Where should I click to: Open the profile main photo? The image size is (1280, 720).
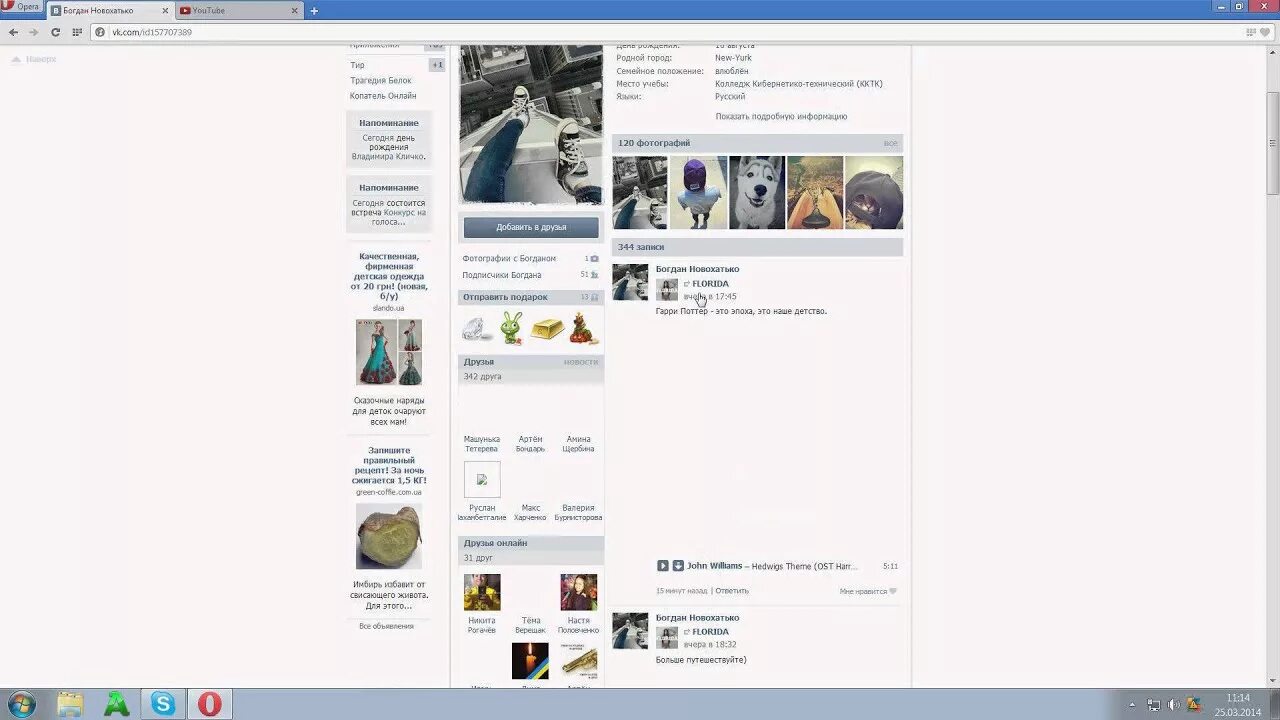pos(531,125)
